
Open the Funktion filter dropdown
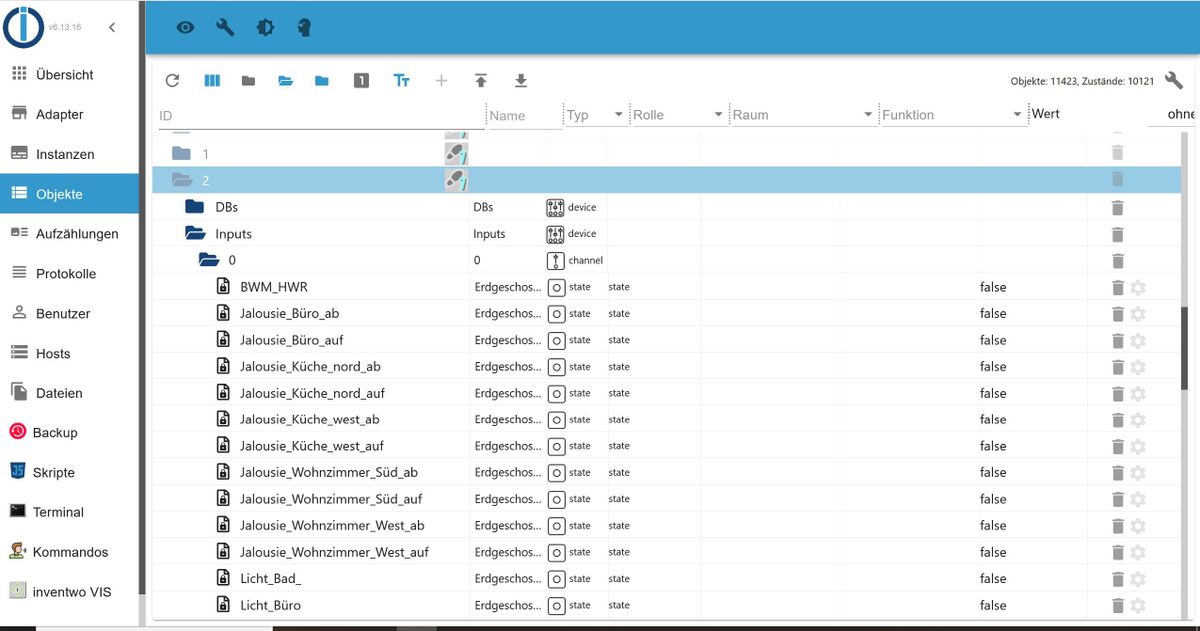tap(953, 115)
